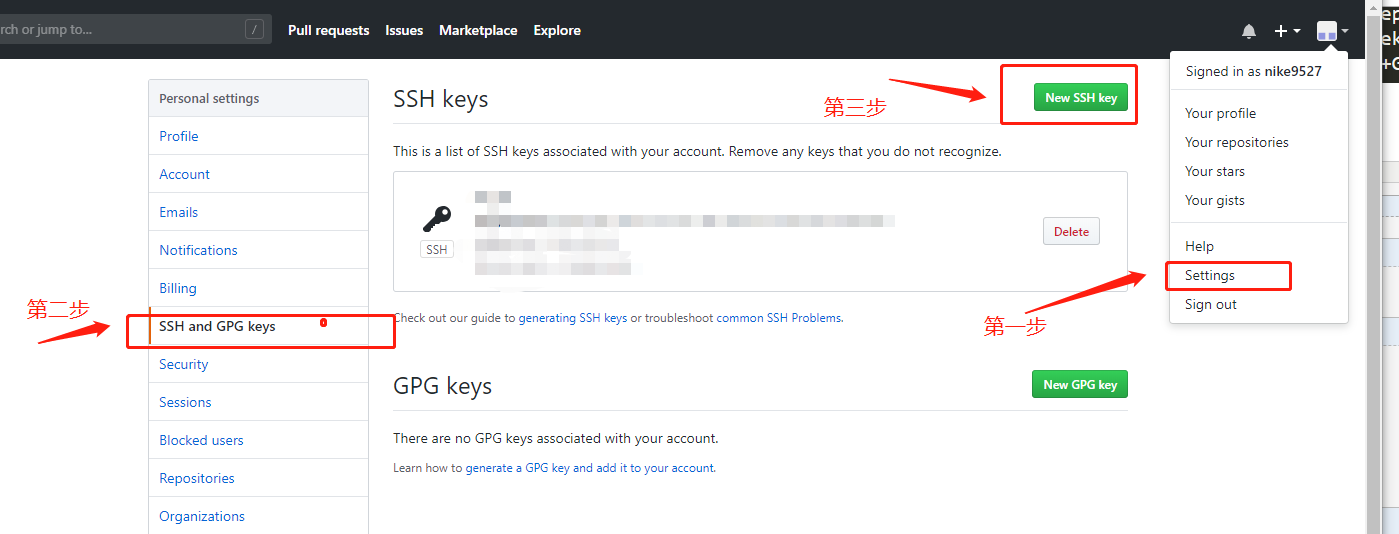Follow the generating SSH keys link
The image size is (1399, 534).
pos(573,318)
